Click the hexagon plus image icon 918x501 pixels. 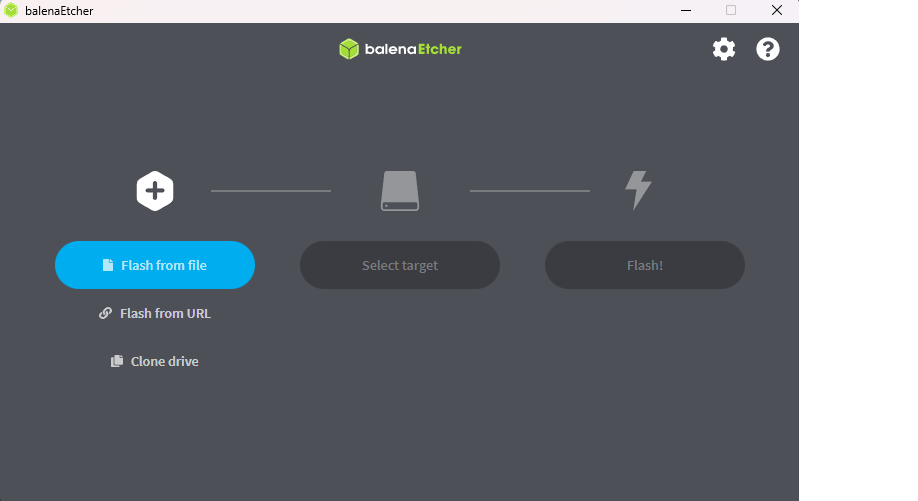coord(155,191)
